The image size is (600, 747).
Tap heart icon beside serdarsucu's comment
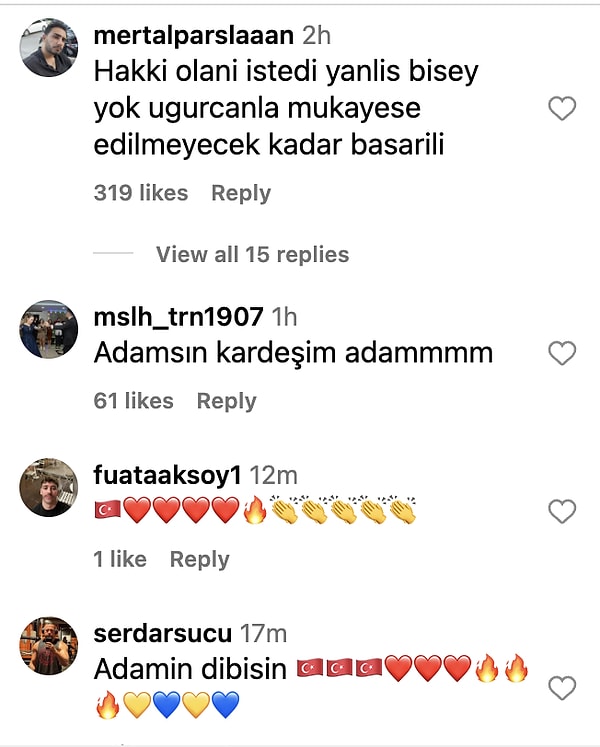pos(562,688)
